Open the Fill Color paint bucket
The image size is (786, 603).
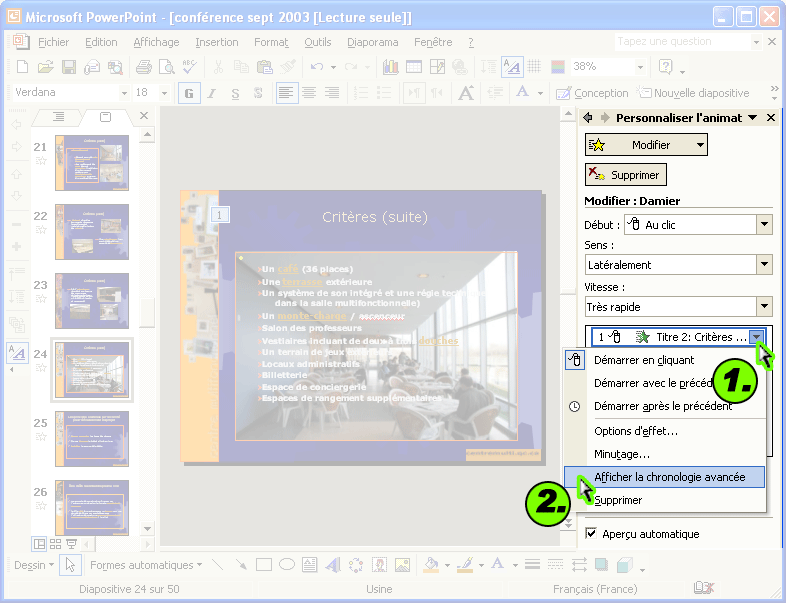point(431,565)
